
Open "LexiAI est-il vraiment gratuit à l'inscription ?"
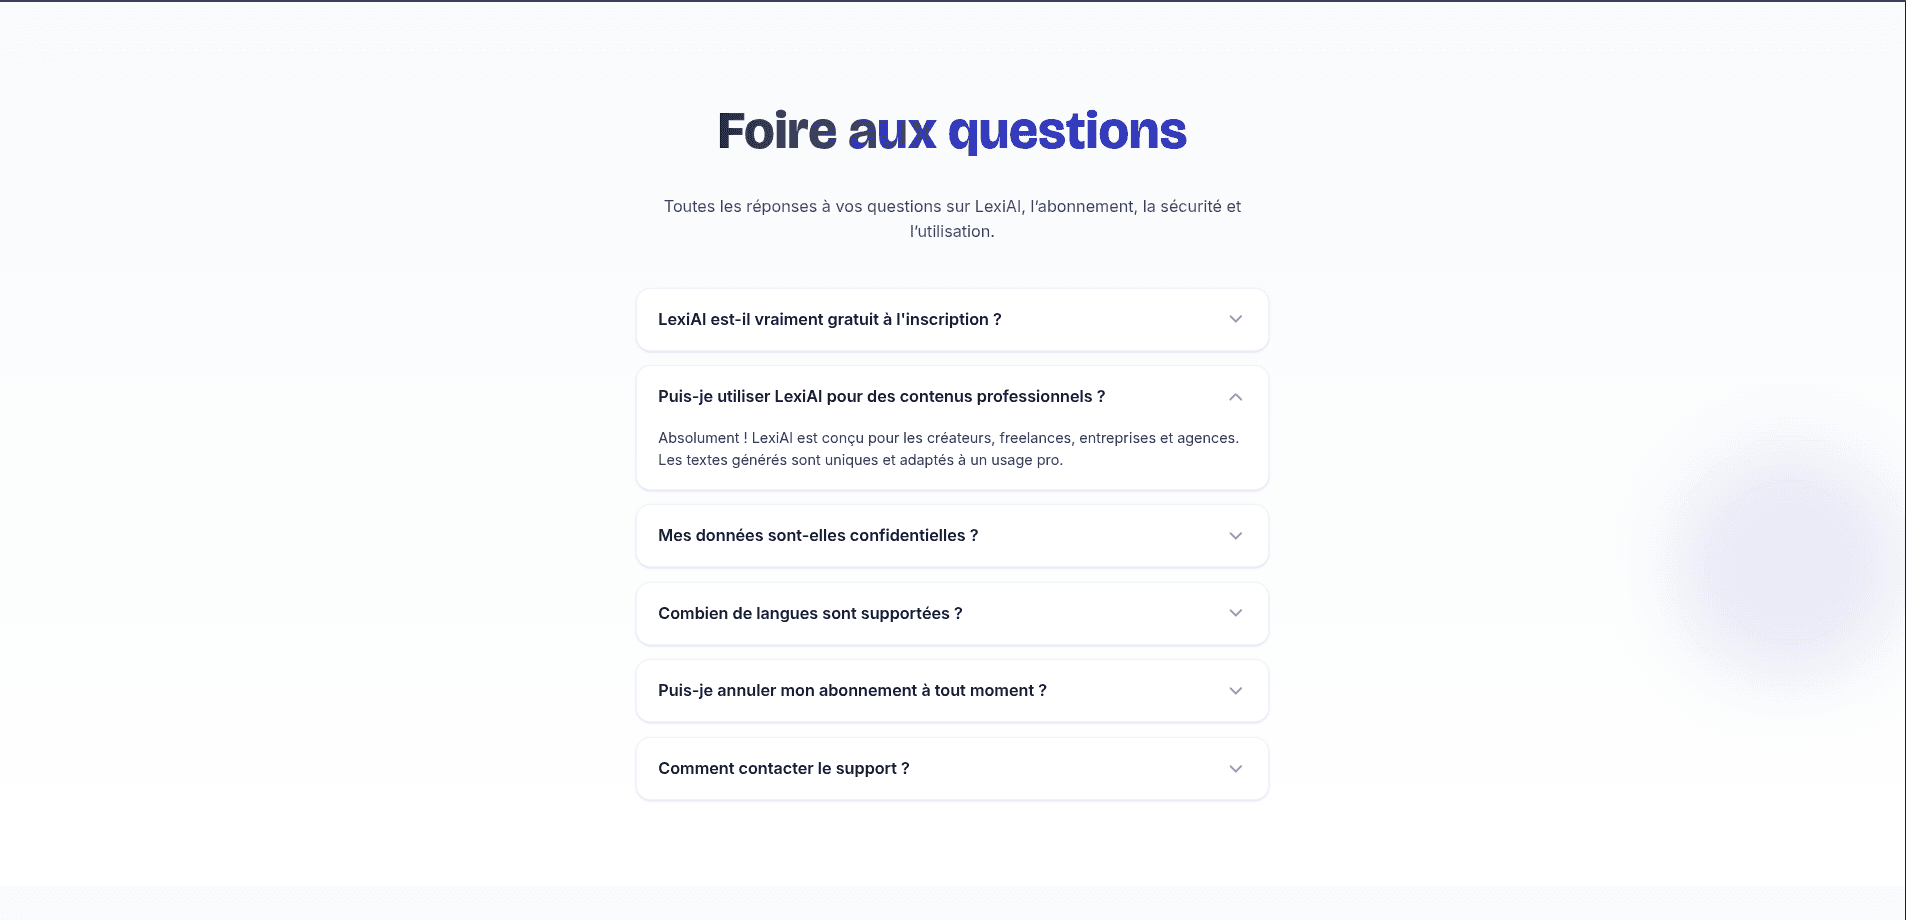click(x=829, y=320)
